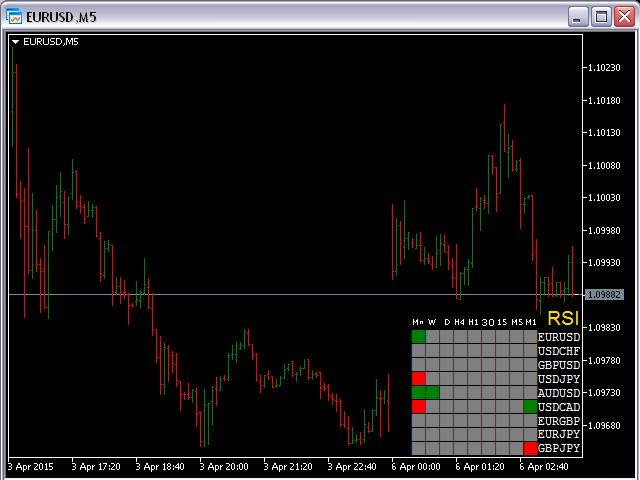Click the 1.09930 price scale label

pos(604,262)
